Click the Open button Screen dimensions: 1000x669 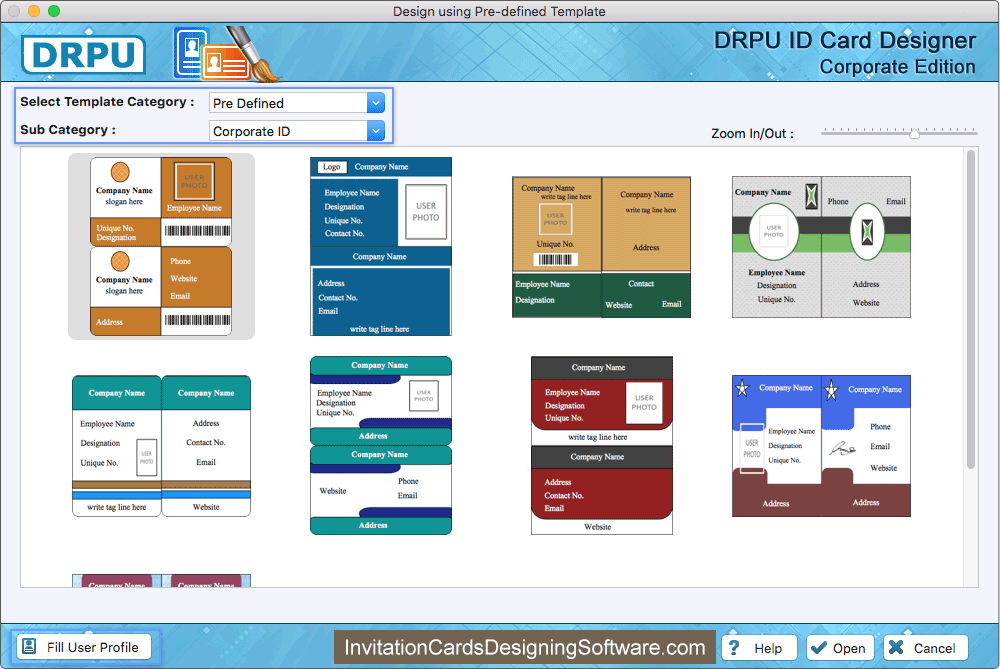coord(841,648)
